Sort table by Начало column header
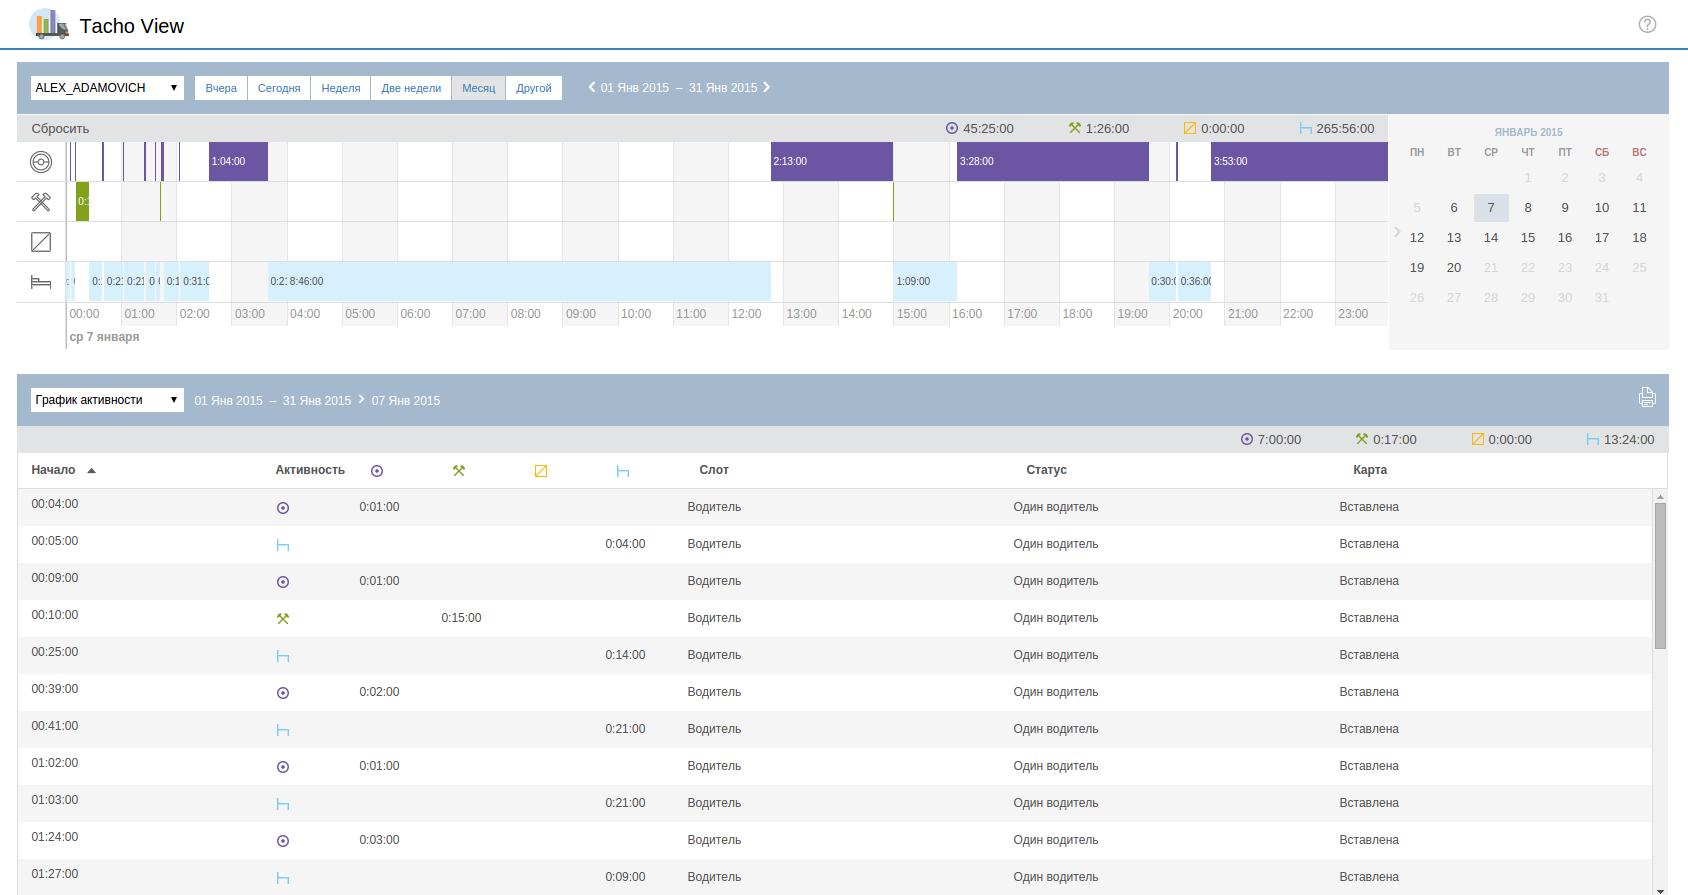Screen dimensions: 1688x895 [x=54, y=470]
